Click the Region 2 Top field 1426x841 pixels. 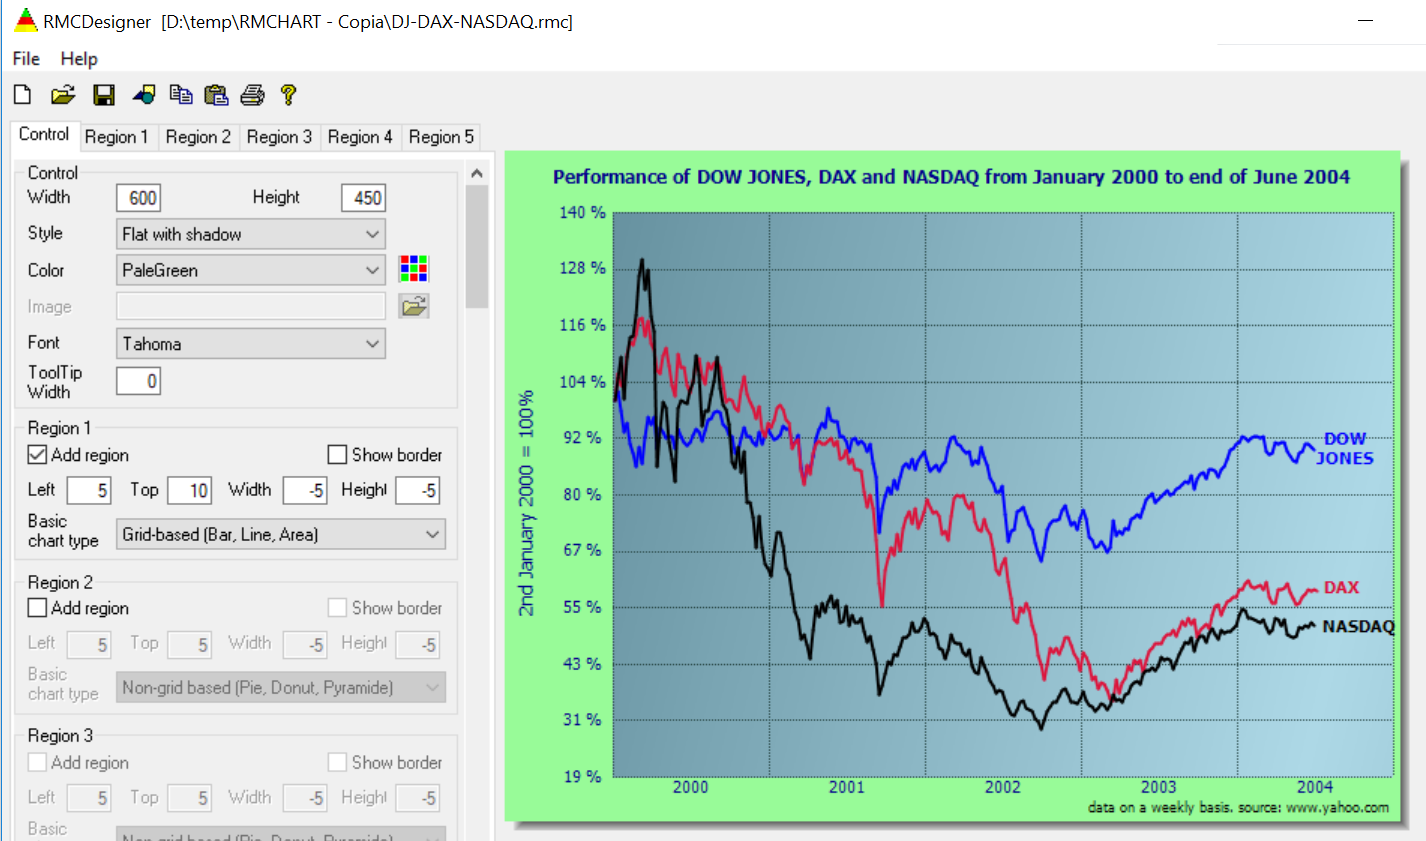coord(189,645)
